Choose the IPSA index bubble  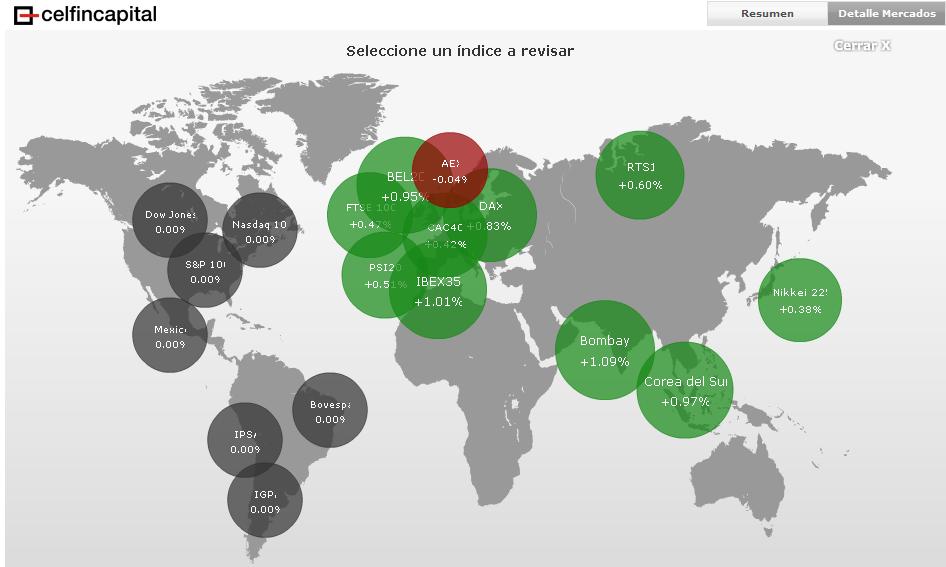(245, 440)
